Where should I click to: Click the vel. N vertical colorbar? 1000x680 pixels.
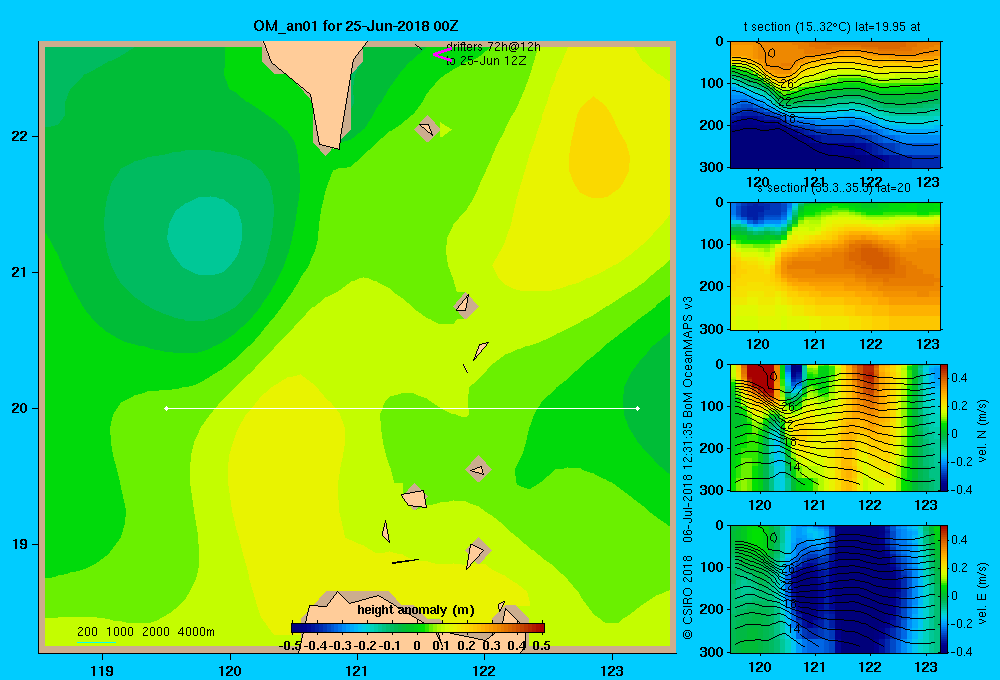[944, 427]
